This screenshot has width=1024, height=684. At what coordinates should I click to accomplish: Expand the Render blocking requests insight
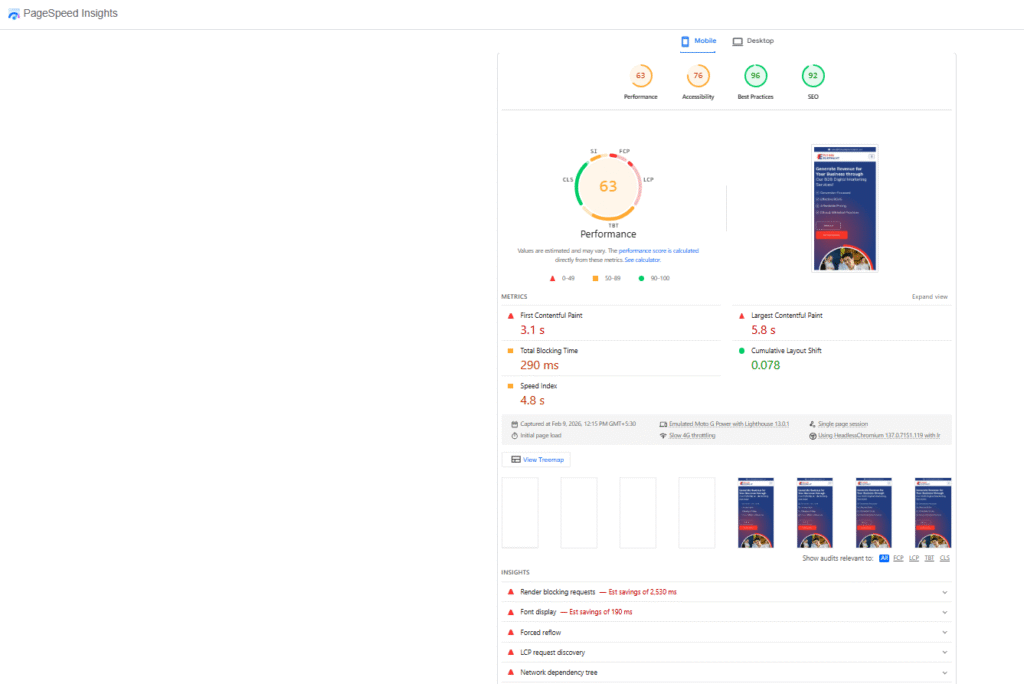(945, 592)
